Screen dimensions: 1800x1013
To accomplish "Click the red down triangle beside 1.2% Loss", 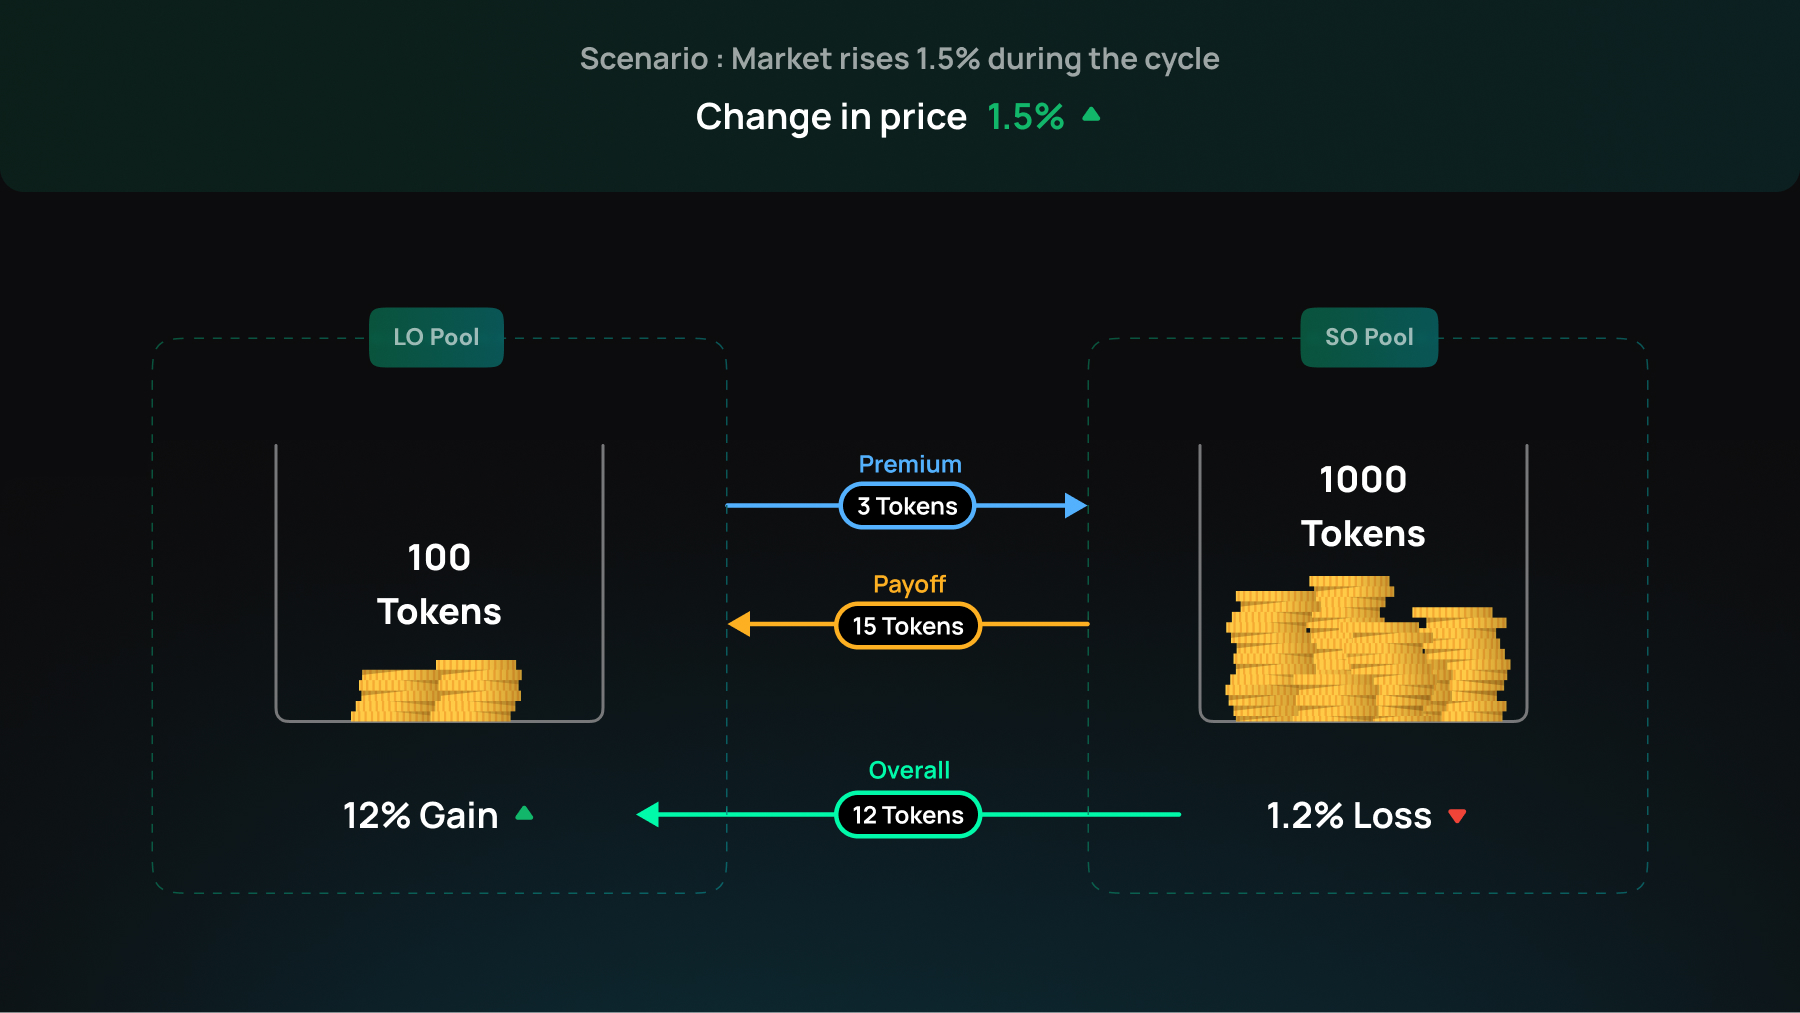I will pyautogui.click(x=1457, y=816).
